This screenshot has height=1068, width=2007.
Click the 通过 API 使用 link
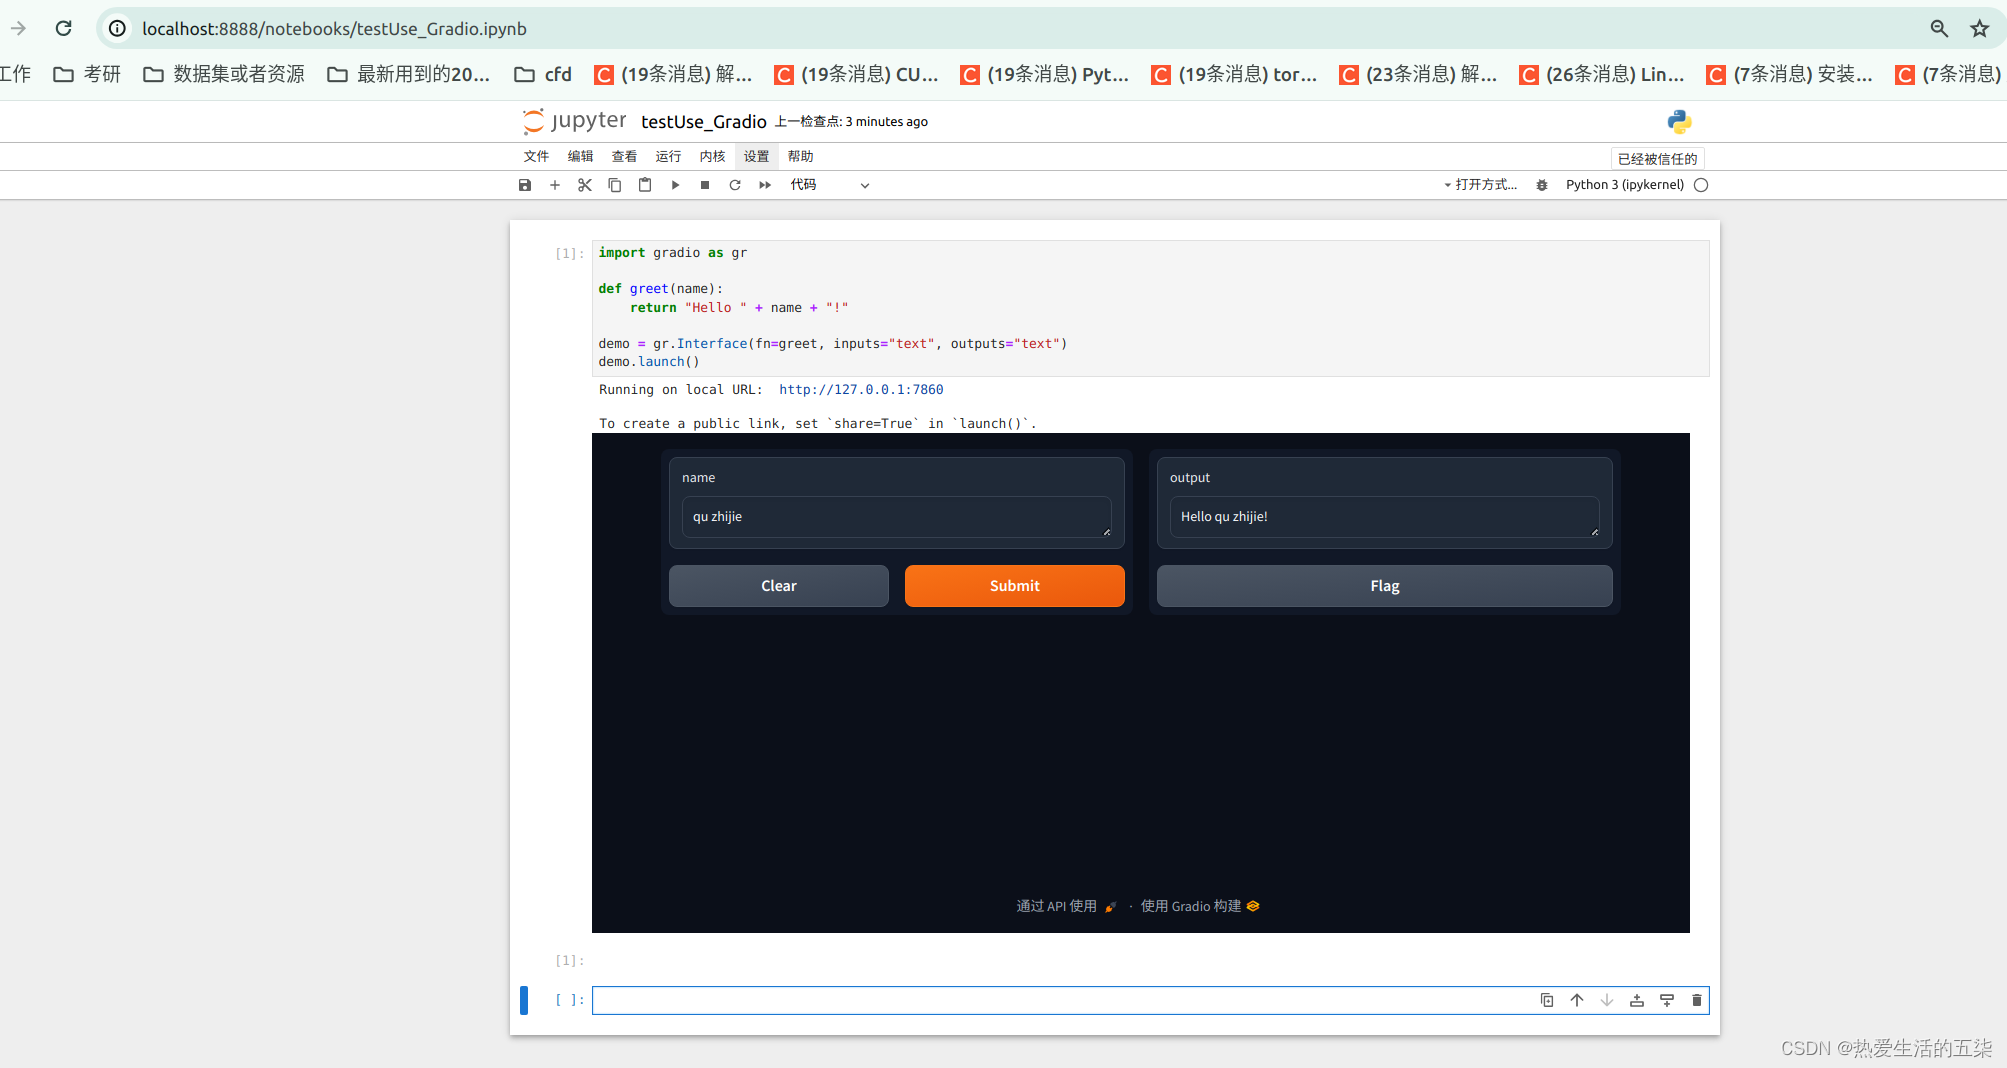[1056, 906]
